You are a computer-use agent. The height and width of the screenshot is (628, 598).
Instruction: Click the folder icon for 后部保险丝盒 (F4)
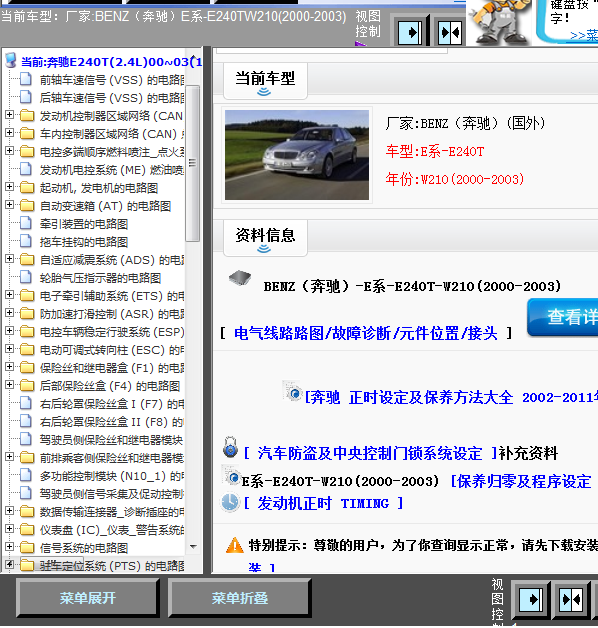(27, 385)
